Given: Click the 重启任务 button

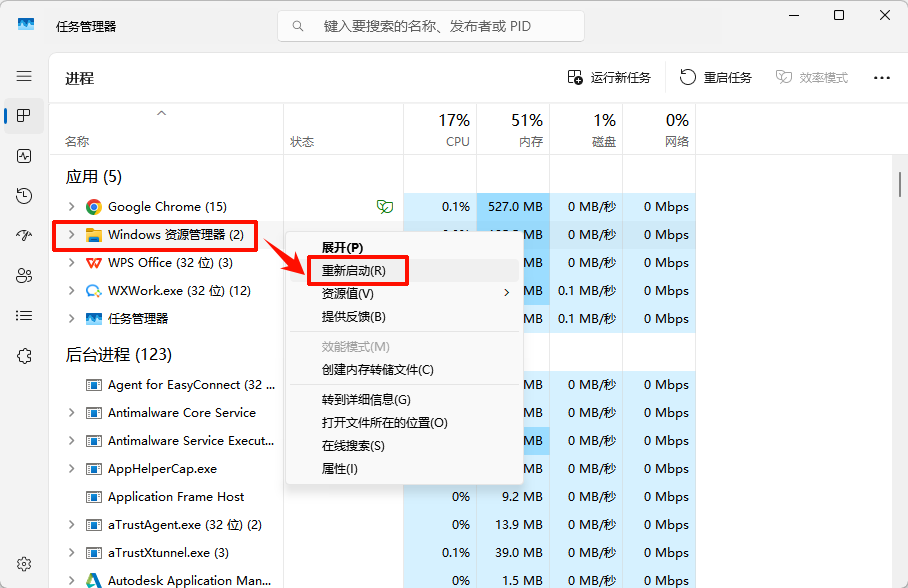Looking at the screenshot, I should click(x=716, y=77).
